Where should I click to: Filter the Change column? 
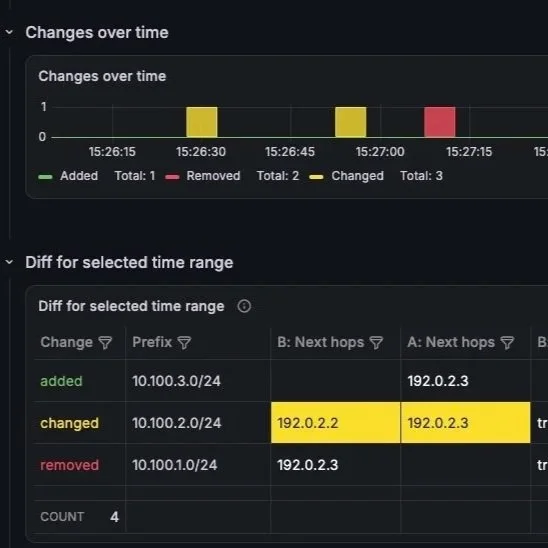(x=105, y=342)
